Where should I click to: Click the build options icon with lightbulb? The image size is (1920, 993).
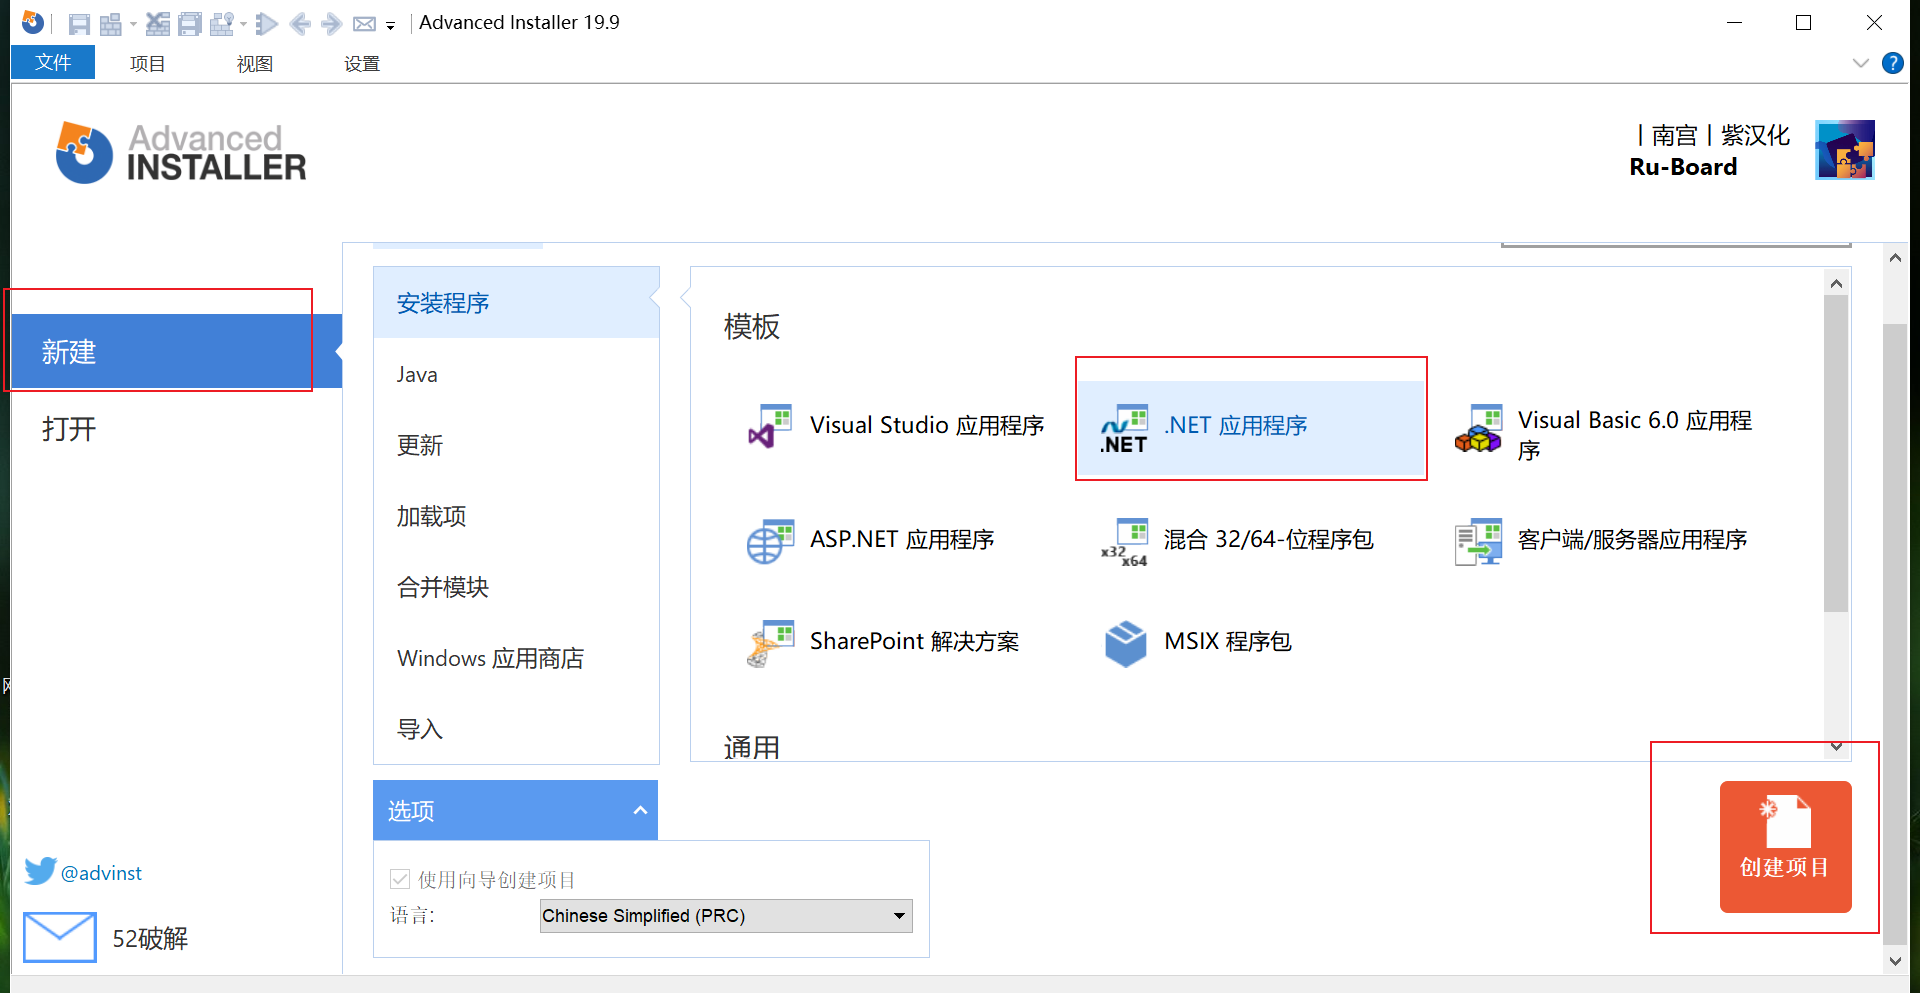coord(222,24)
